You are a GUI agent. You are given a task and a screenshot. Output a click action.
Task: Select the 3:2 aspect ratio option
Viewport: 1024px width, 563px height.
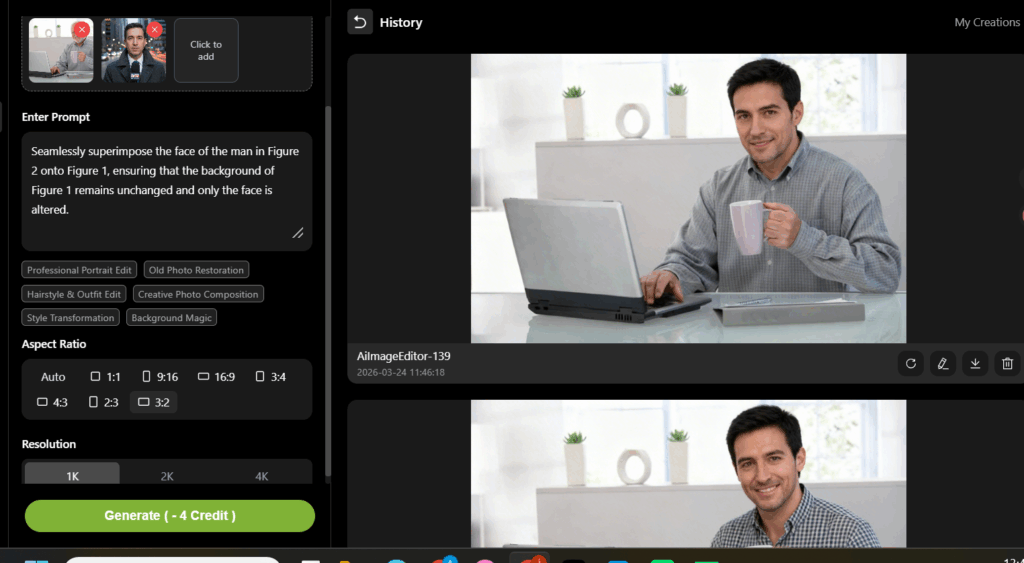(x=153, y=402)
